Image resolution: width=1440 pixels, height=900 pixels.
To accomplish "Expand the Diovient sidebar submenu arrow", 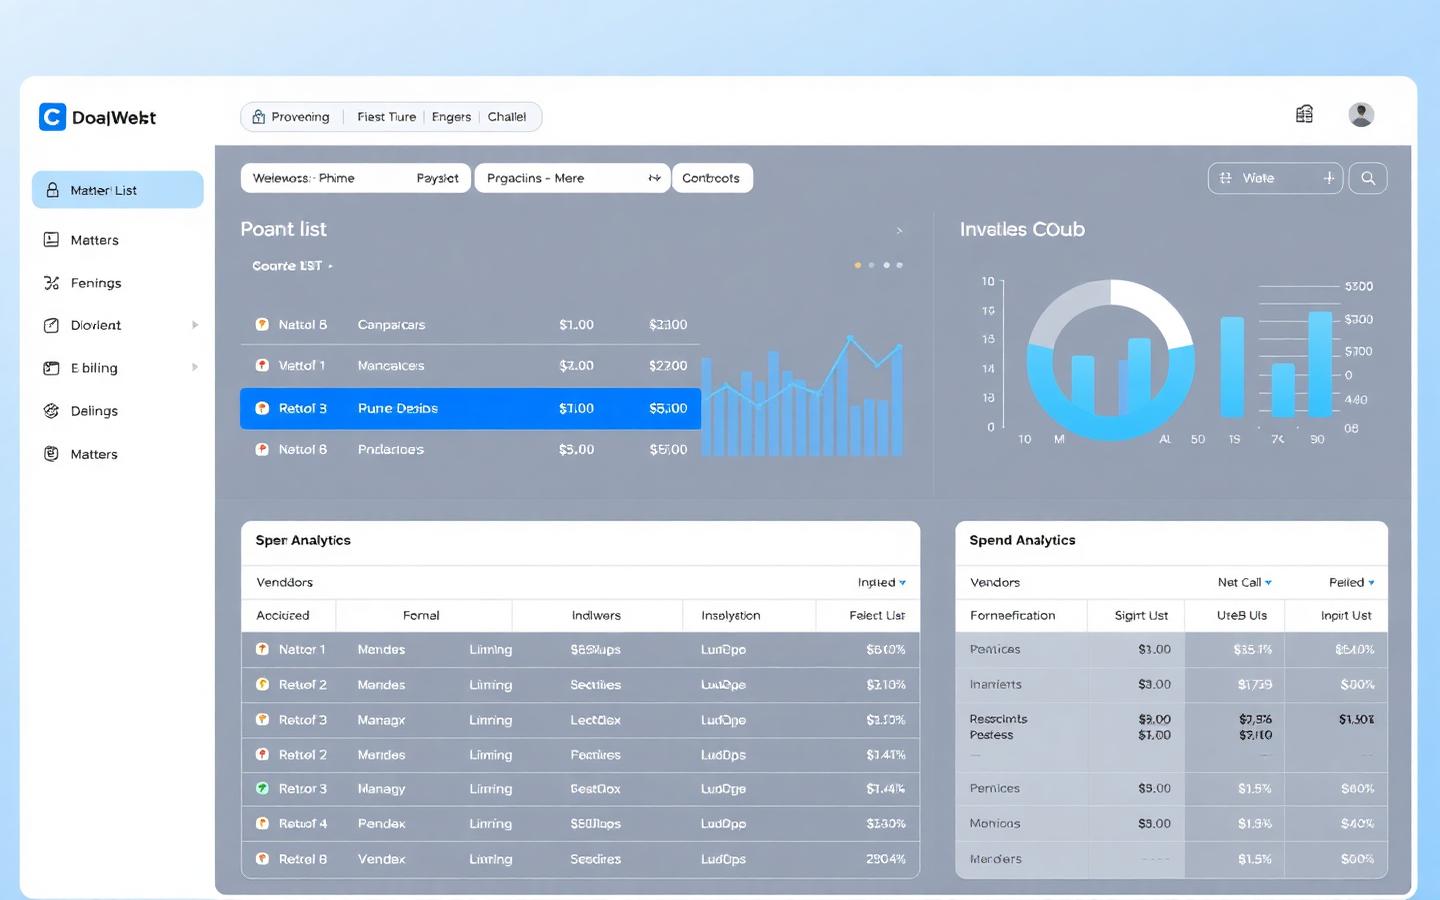I will click(x=195, y=325).
